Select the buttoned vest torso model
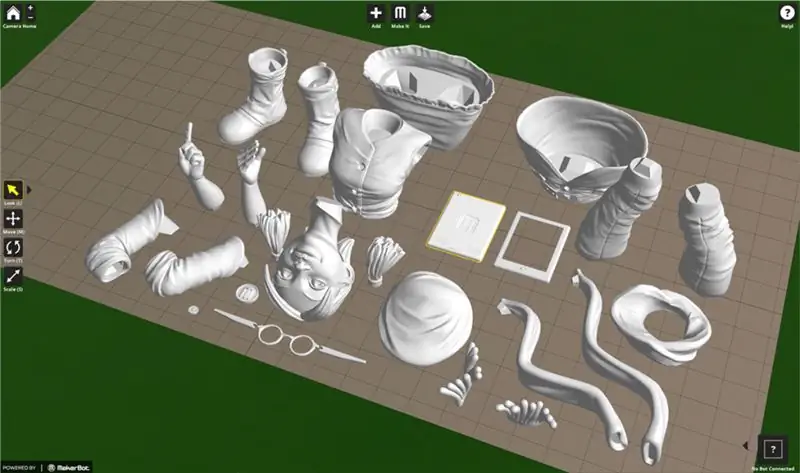 point(375,162)
